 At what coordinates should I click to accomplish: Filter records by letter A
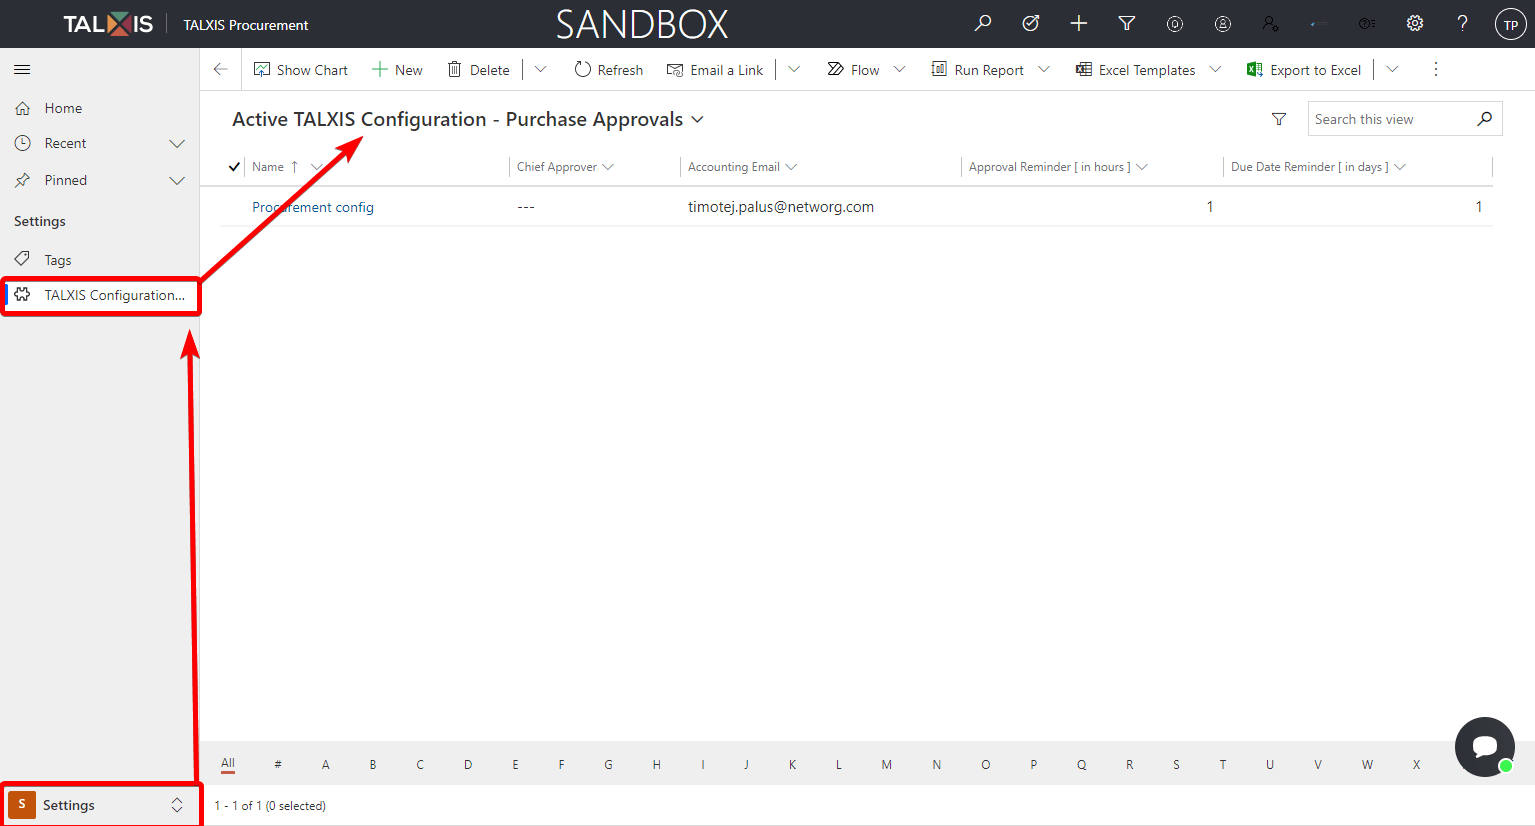(325, 764)
